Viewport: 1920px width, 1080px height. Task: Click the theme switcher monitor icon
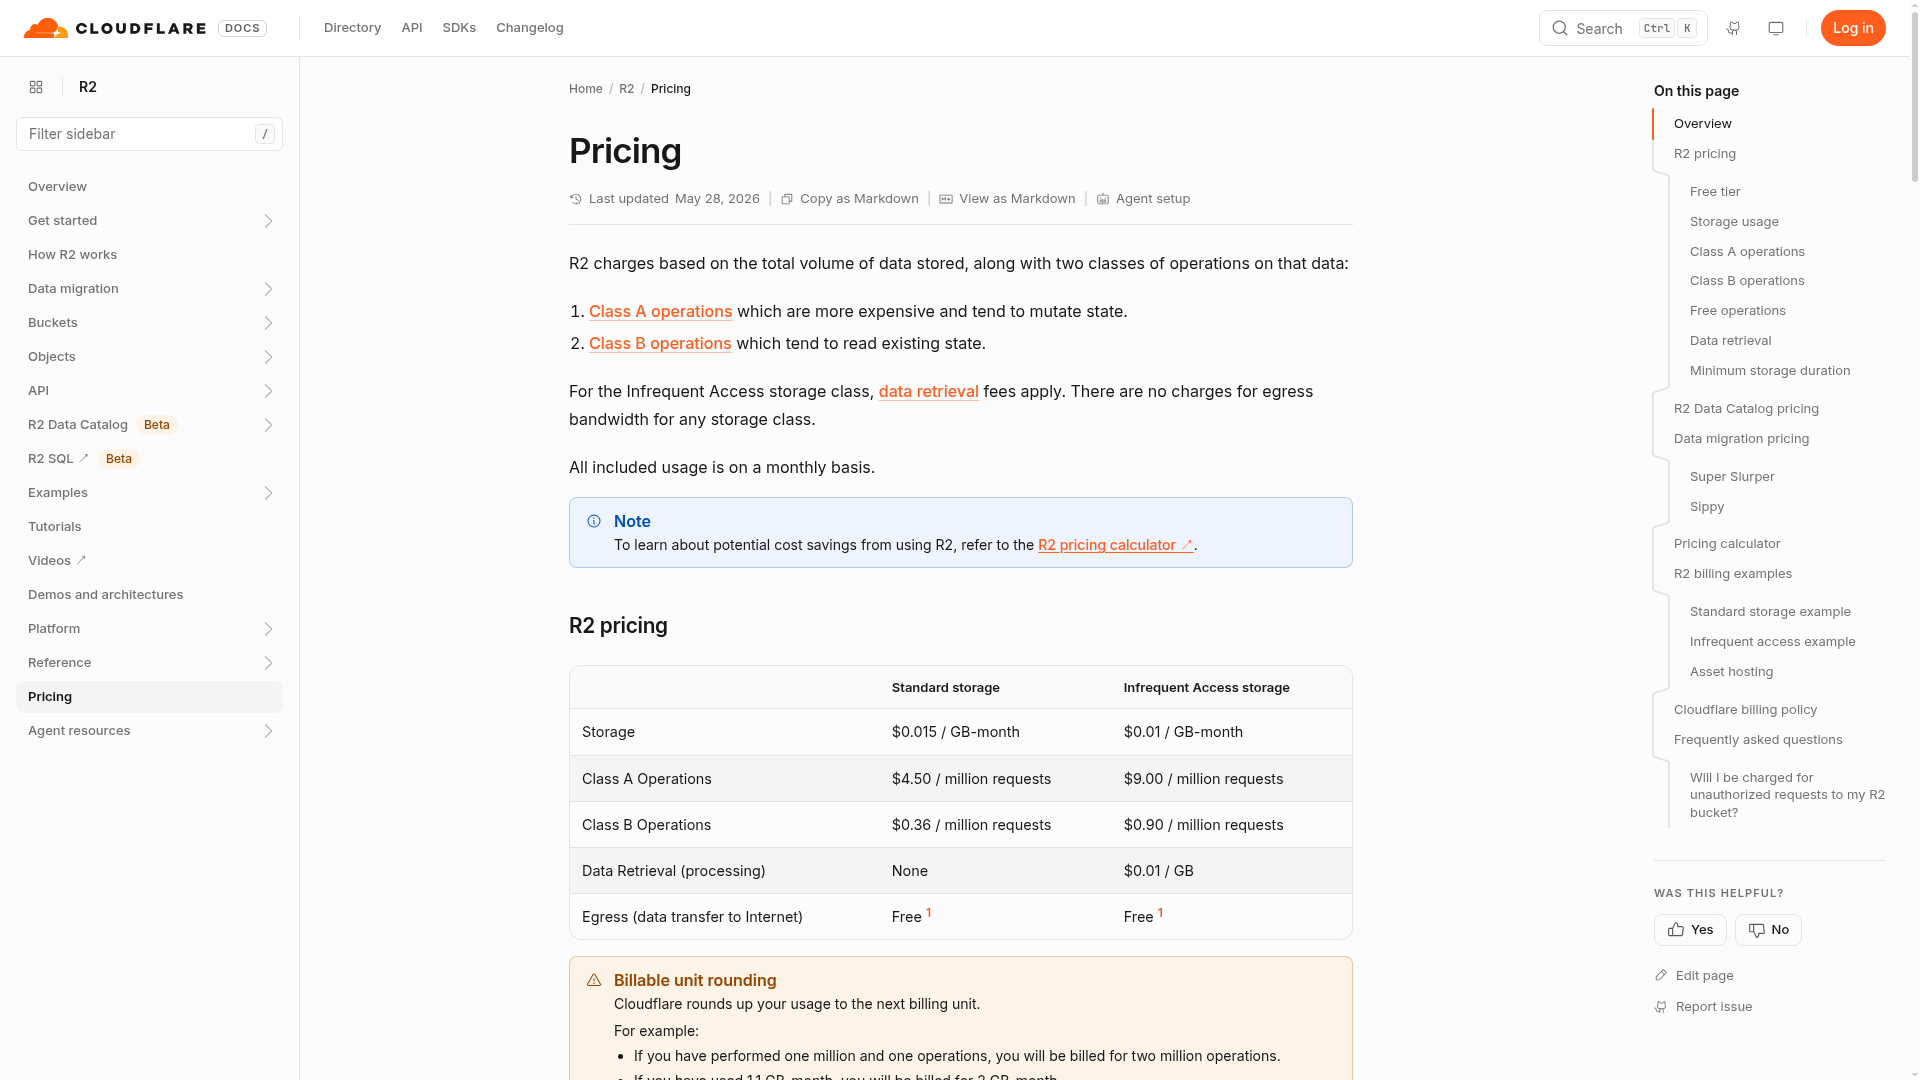point(1776,28)
